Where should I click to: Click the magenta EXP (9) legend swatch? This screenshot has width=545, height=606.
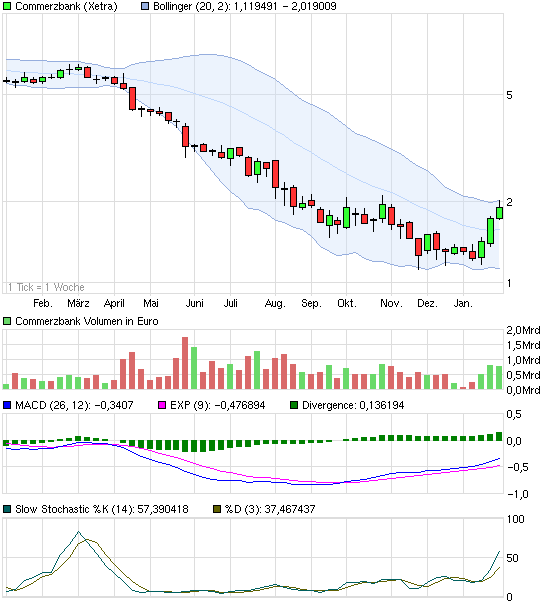coord(162,405)
